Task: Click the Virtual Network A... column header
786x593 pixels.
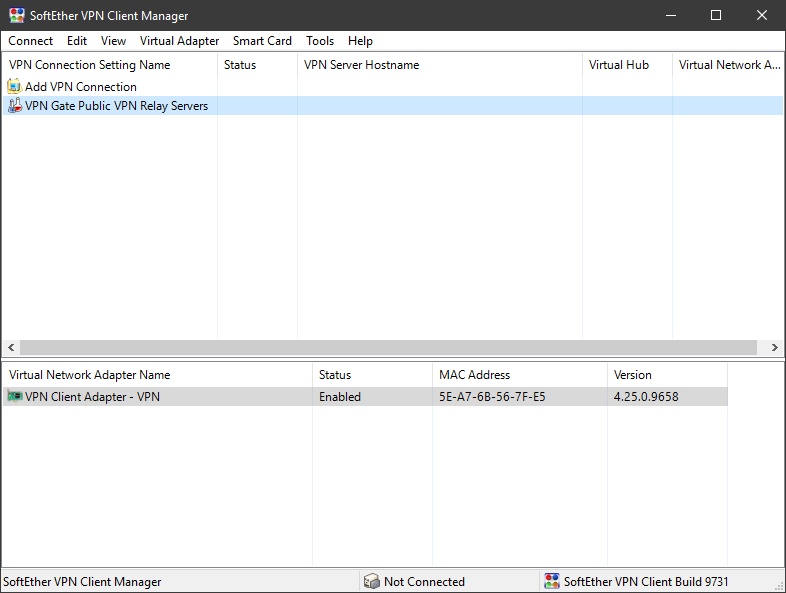Action: click(x=728, y=65)
